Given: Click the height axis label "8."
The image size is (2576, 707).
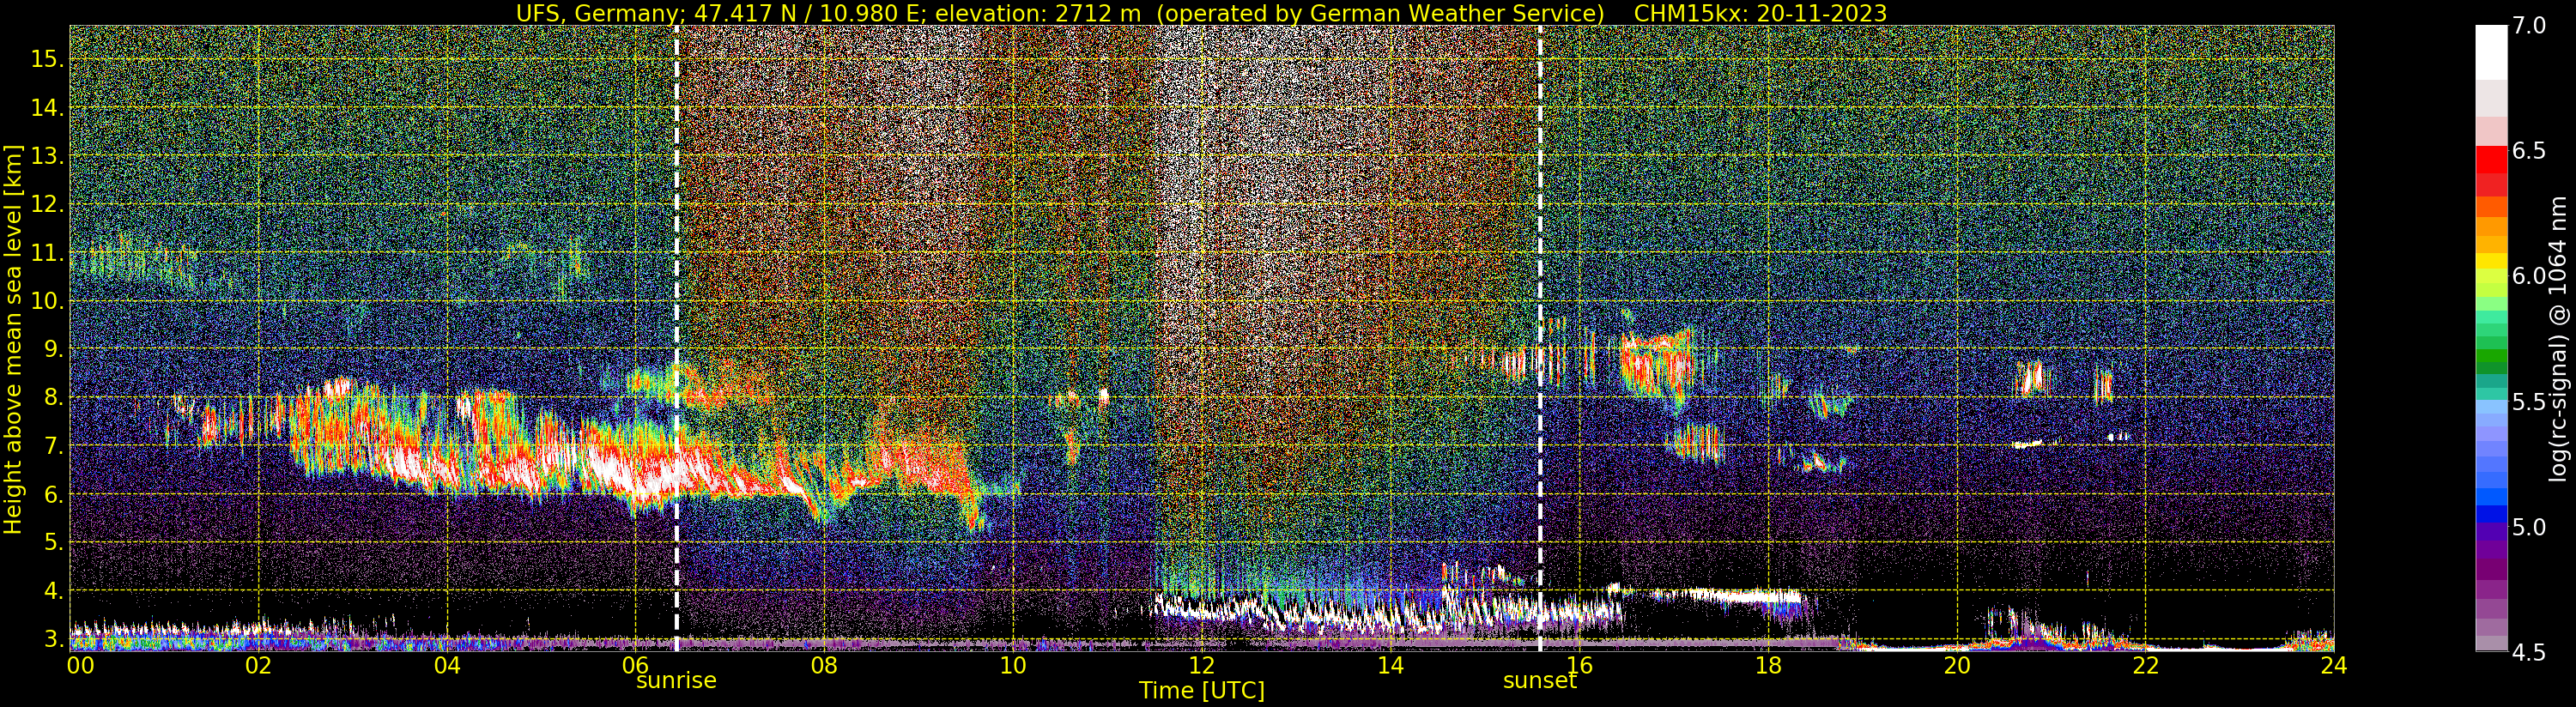Looking at the screenshot, I should [x=53, y=397].
